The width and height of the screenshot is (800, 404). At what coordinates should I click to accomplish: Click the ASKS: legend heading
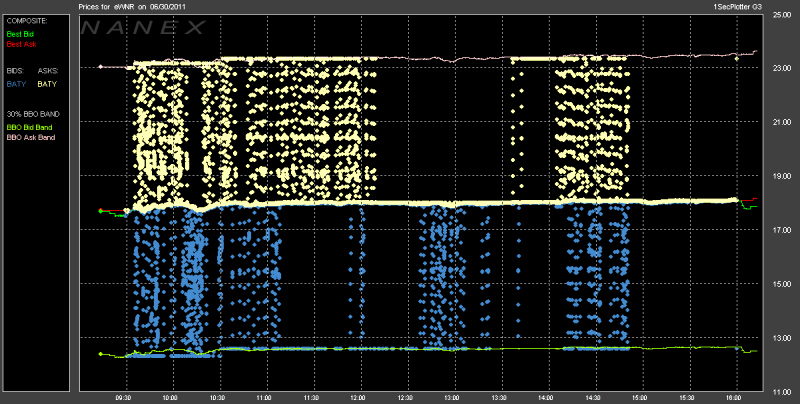tap(47, 71)
